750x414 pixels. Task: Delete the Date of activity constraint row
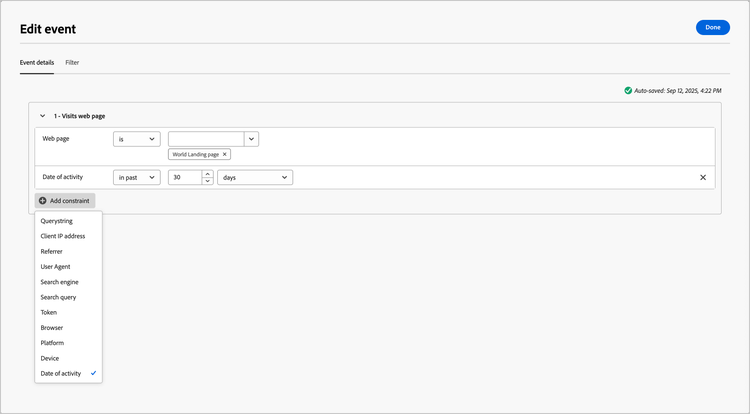[702, 177]
